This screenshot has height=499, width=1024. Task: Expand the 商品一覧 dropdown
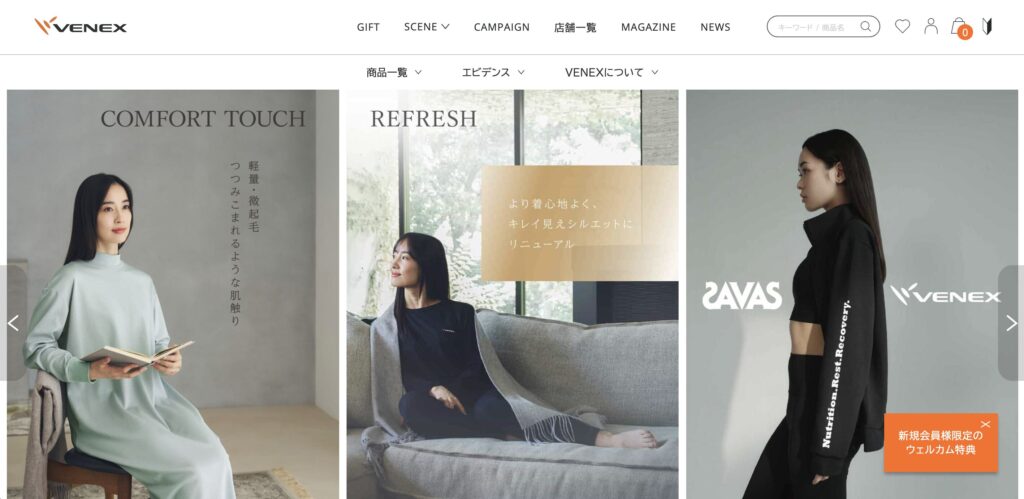coord(394,72)
